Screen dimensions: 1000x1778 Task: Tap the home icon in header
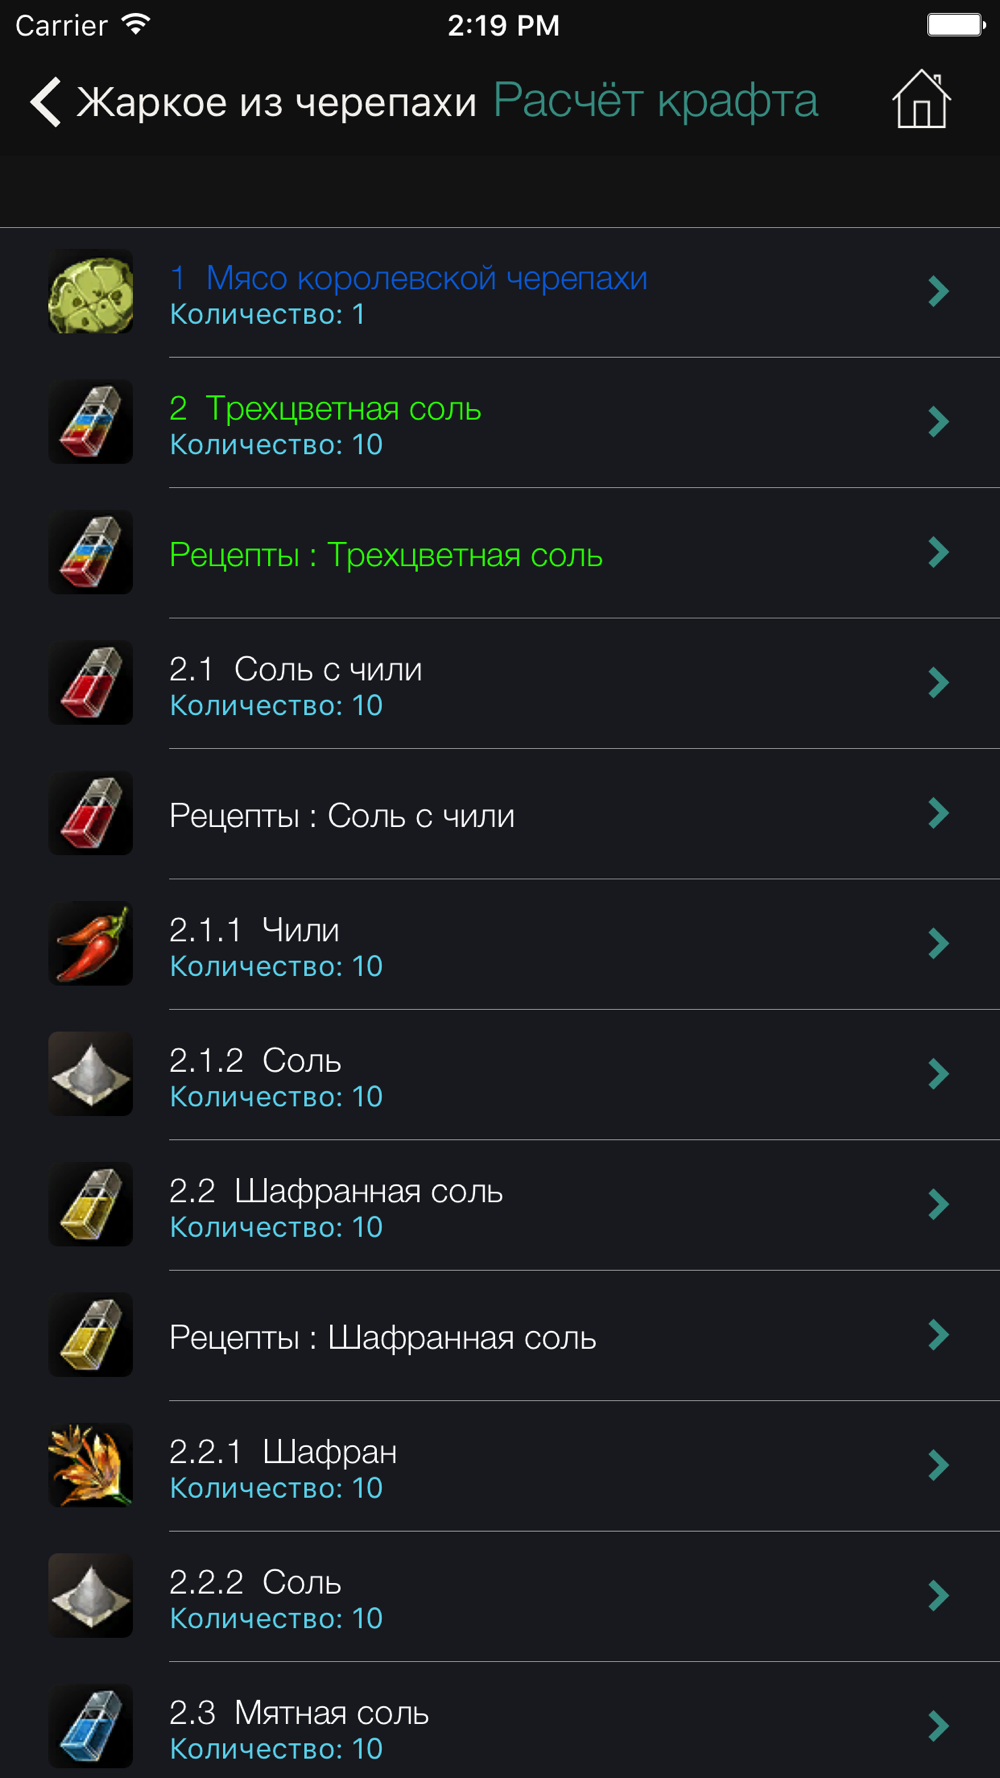click(x=921, y=100)
